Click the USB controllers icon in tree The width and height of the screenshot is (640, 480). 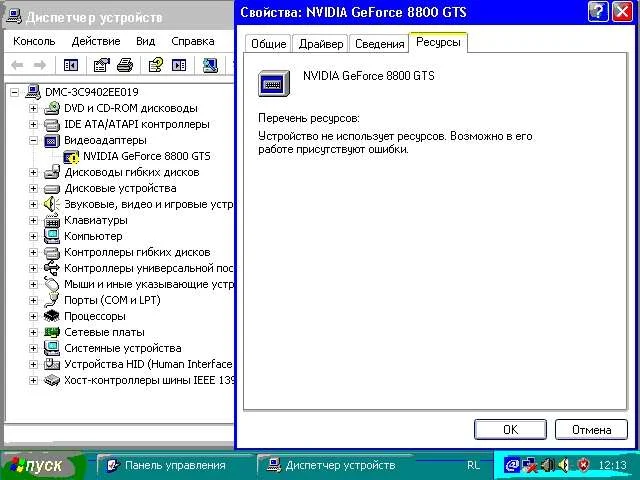52,268
